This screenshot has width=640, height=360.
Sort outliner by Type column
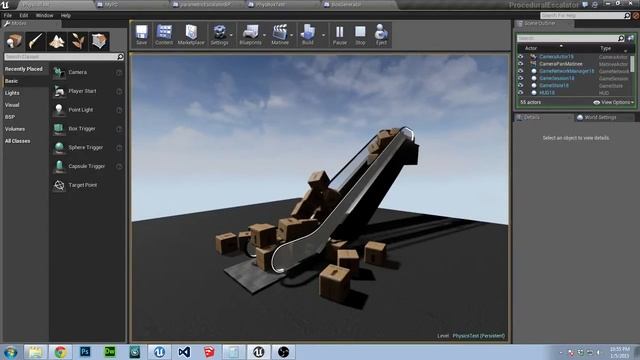pyautogui.click(x=605, y=48)
